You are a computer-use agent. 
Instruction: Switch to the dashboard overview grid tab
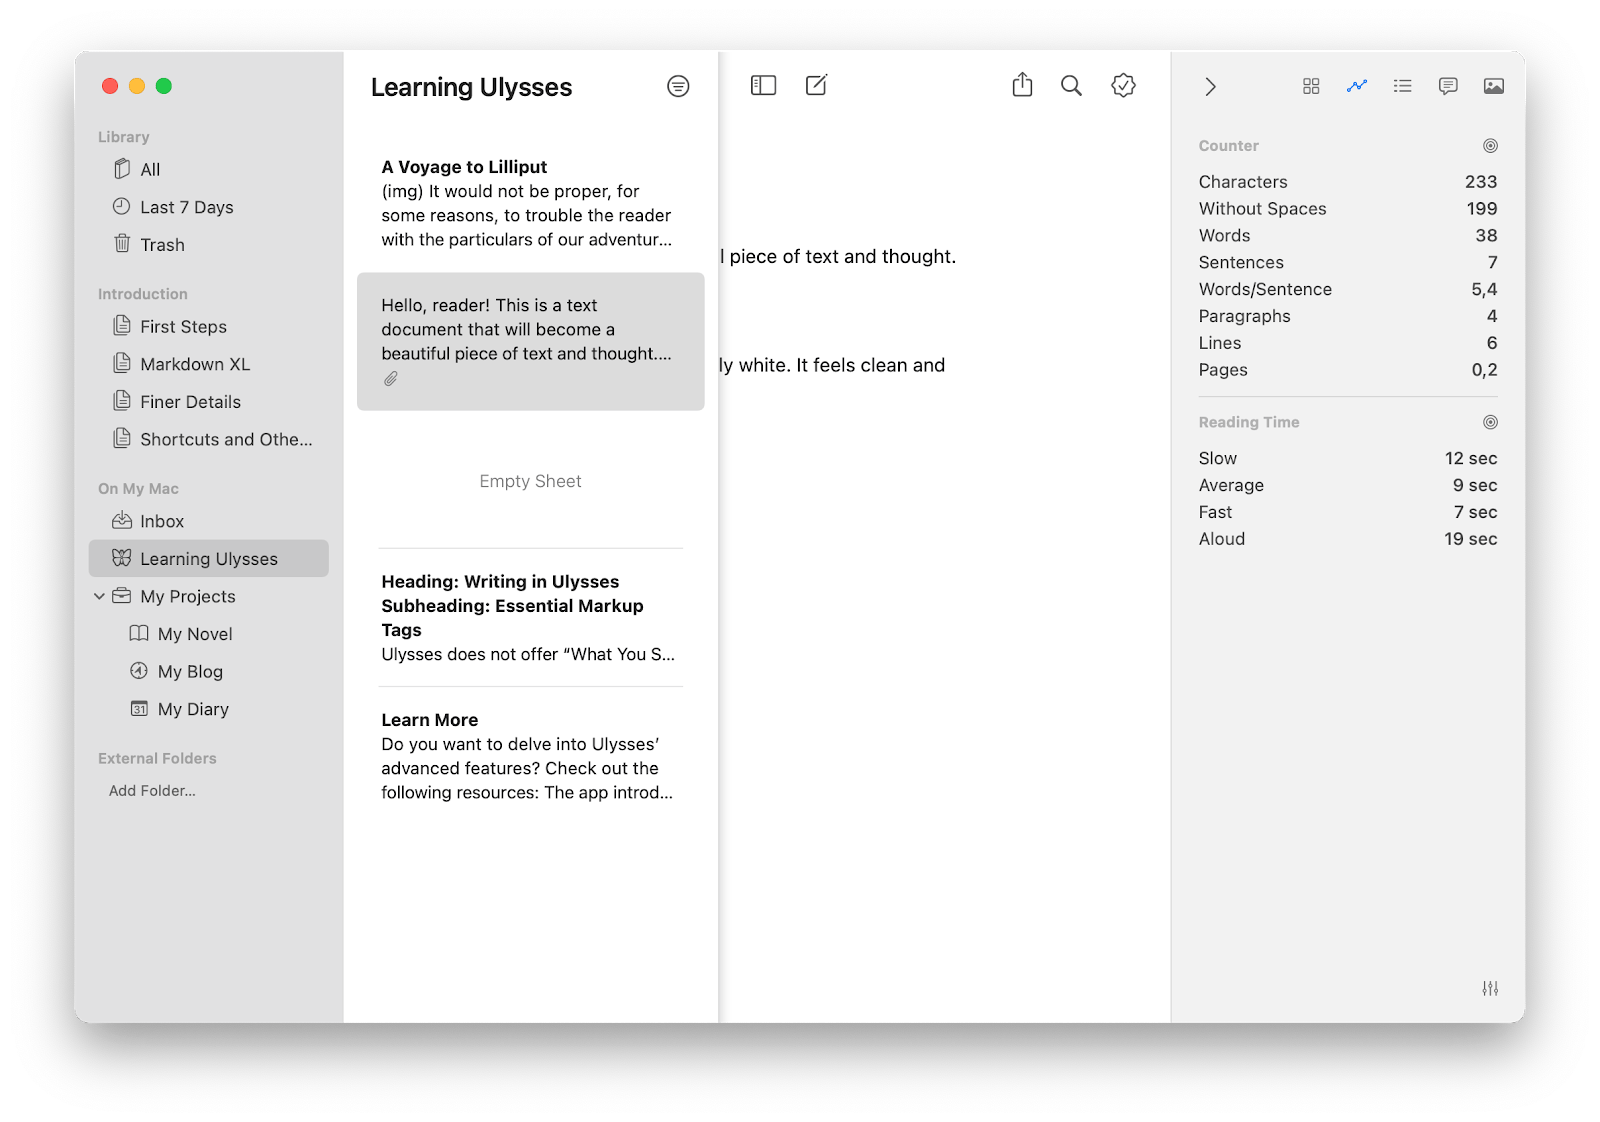click(1311, 86)
